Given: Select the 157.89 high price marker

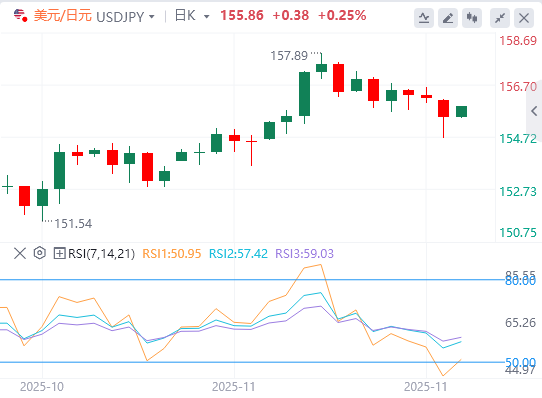Looking at the screenshot, I should (289, 55).
